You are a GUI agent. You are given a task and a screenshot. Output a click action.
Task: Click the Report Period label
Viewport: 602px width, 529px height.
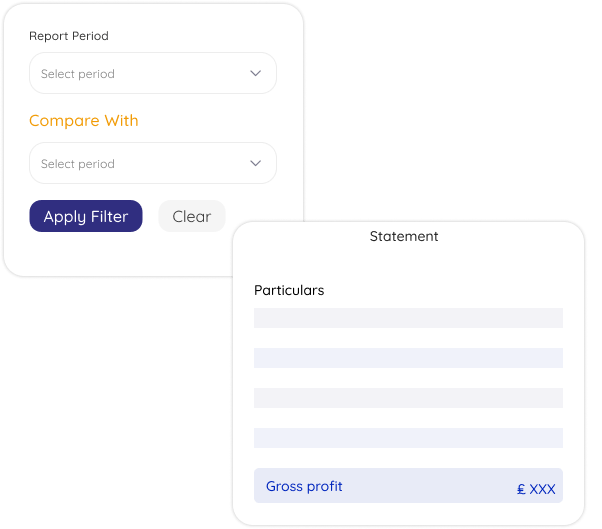69,36
